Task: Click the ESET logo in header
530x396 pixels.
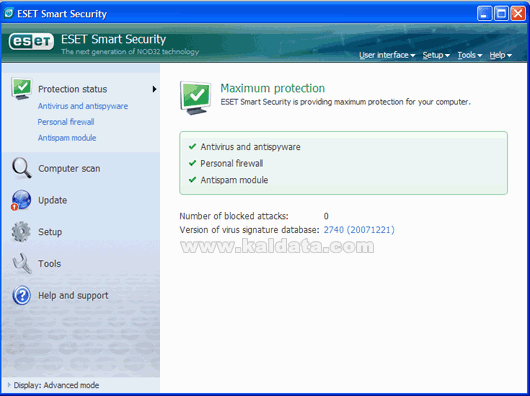Action: click(31, 42)
